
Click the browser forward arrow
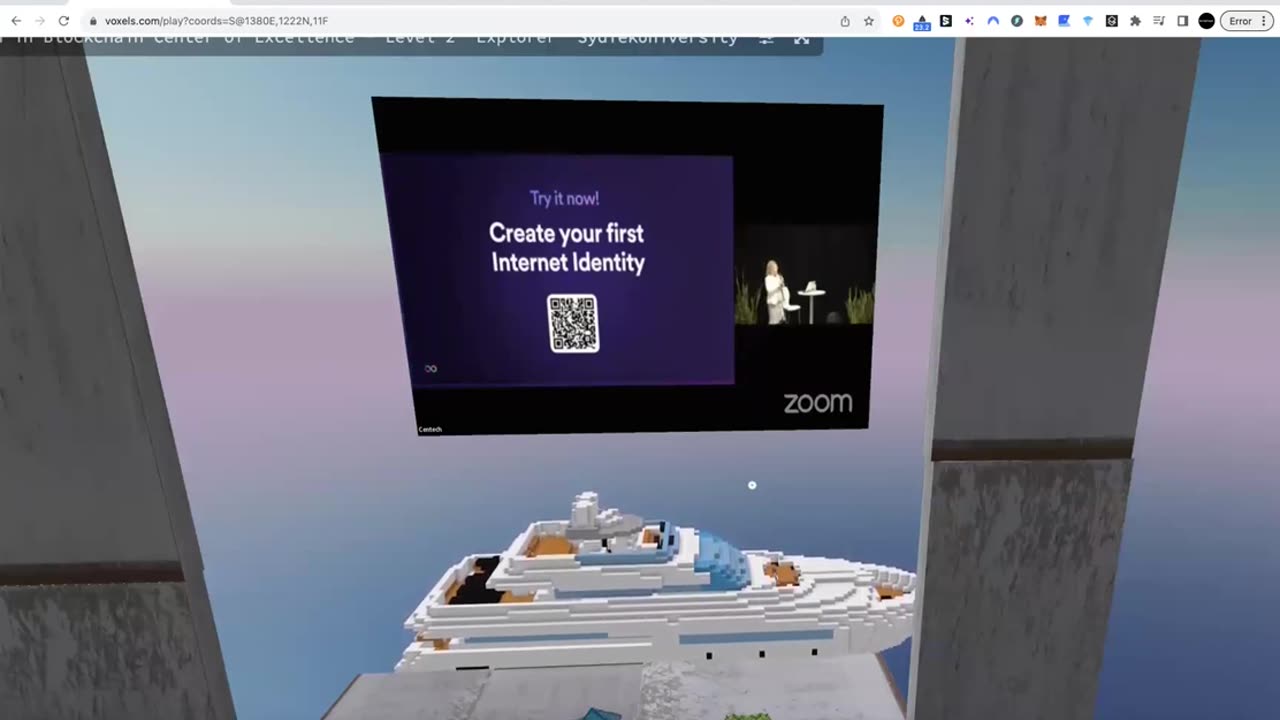[x=40, y=21]
